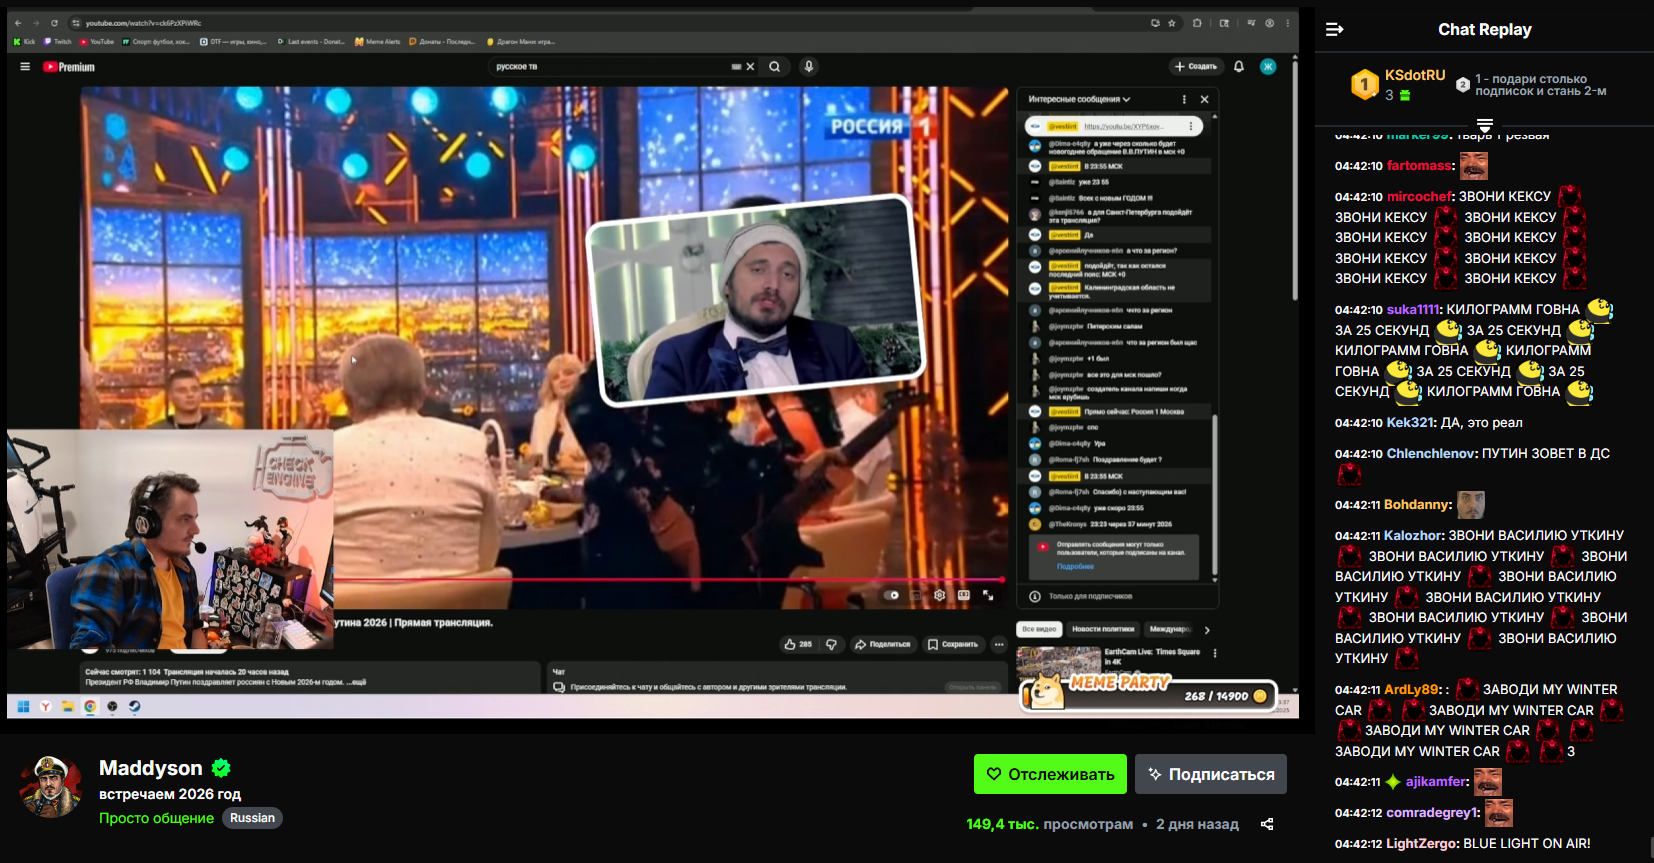This screenshot has height=863, width=1654.
Task: Open the Просто общение category
Action: [x=156, y=818]
